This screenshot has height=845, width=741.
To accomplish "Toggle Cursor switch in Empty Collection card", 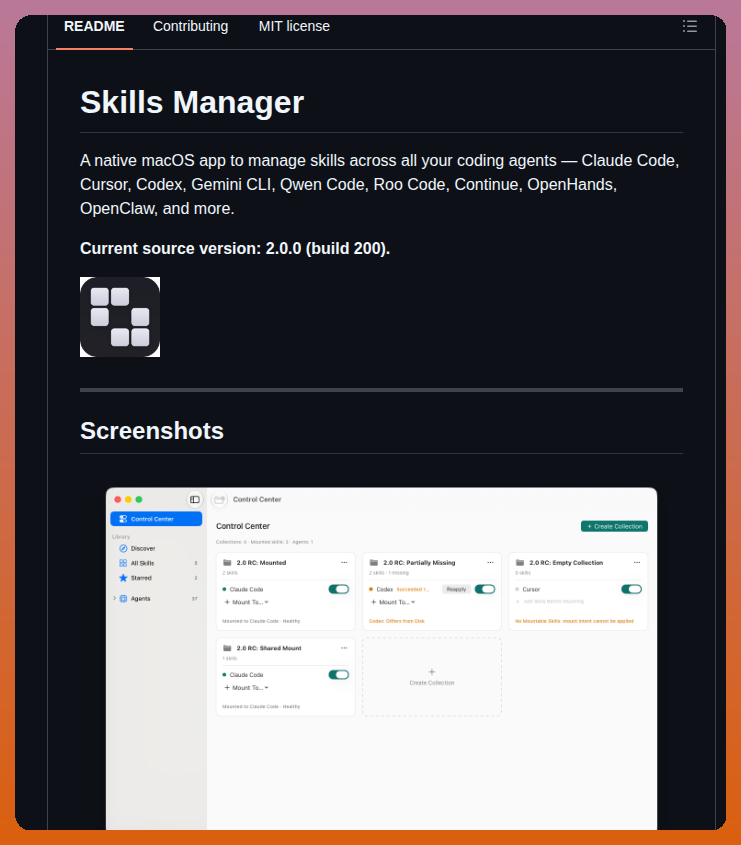I will 632,589.
